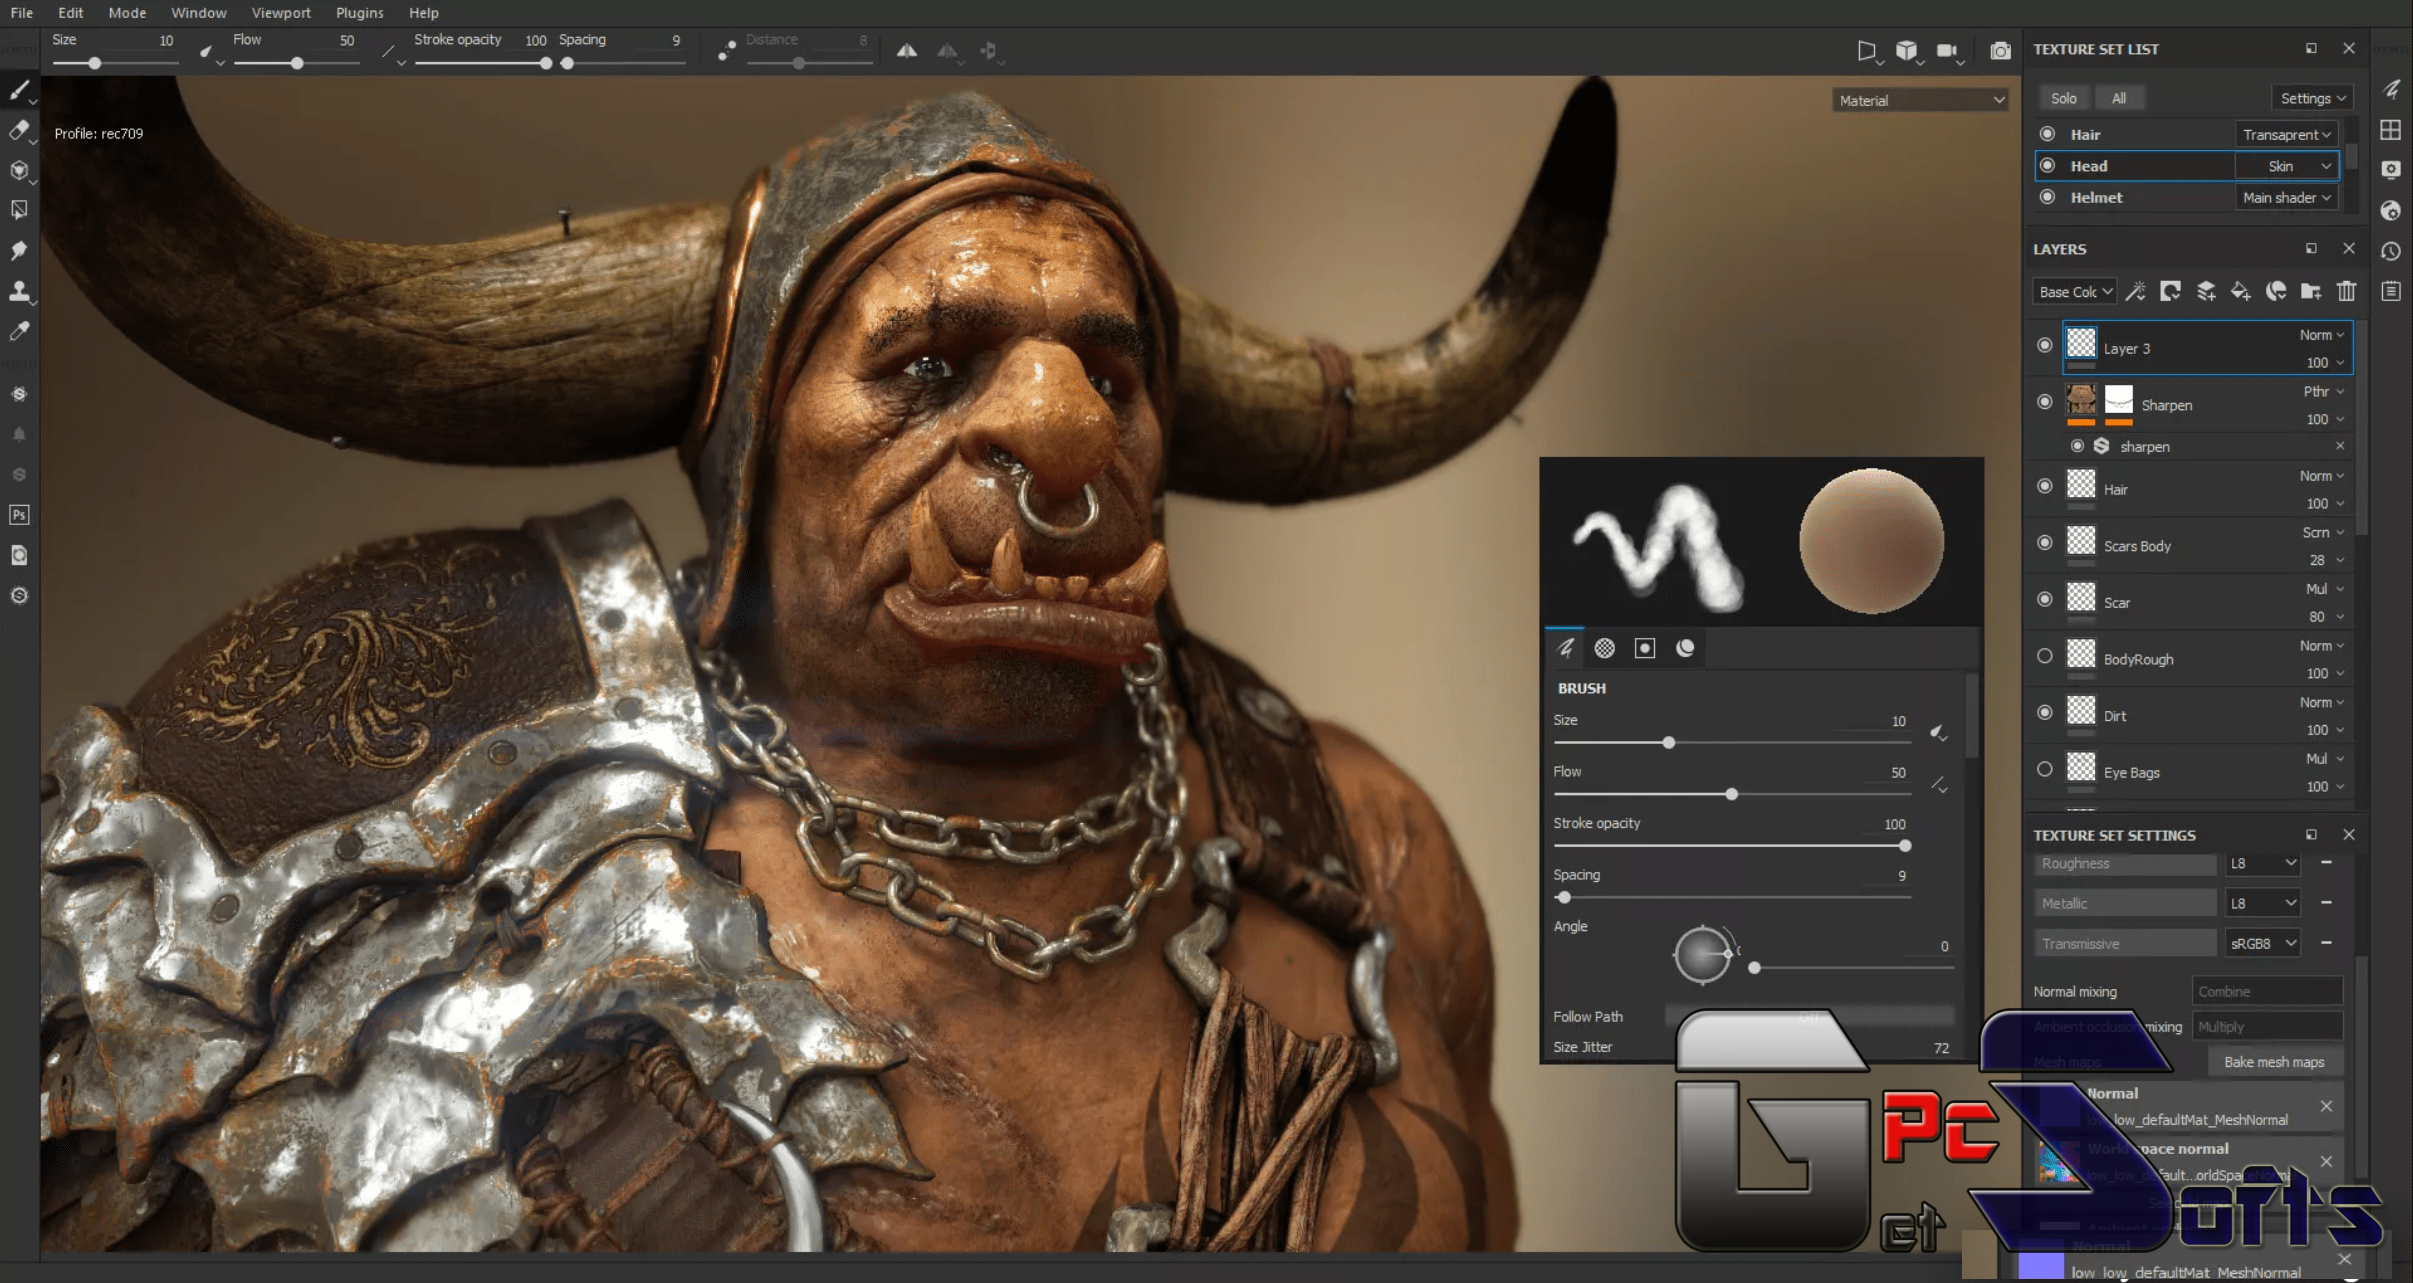Open Scars Body blend mode dropdown
The height and width of the screenshot is (1283, 2413).
(x=2323, y=532)
